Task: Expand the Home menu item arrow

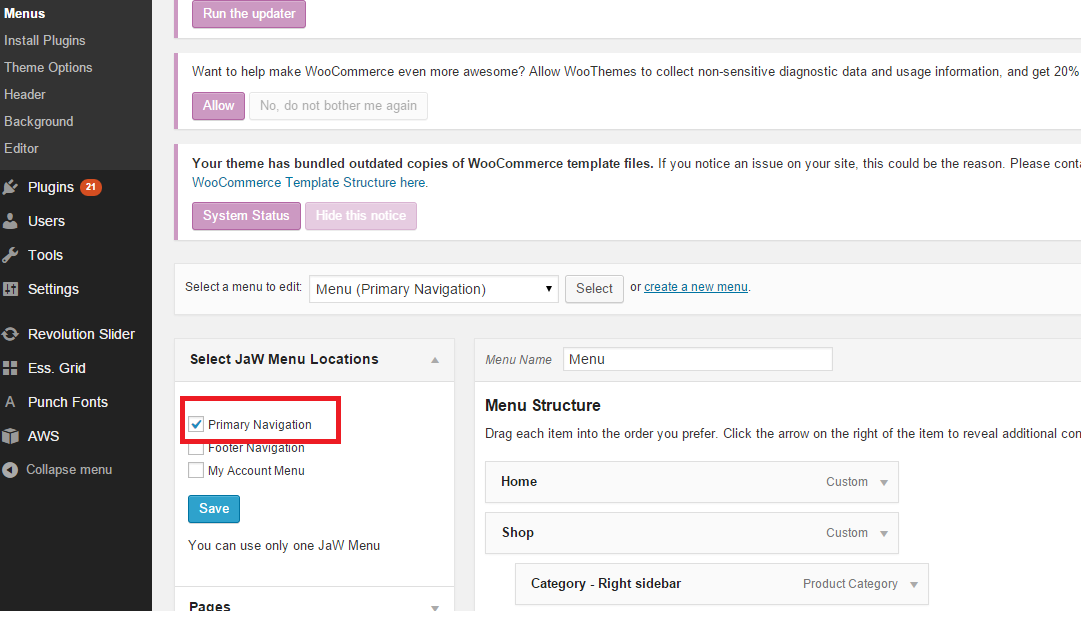Action: (883, 482)
